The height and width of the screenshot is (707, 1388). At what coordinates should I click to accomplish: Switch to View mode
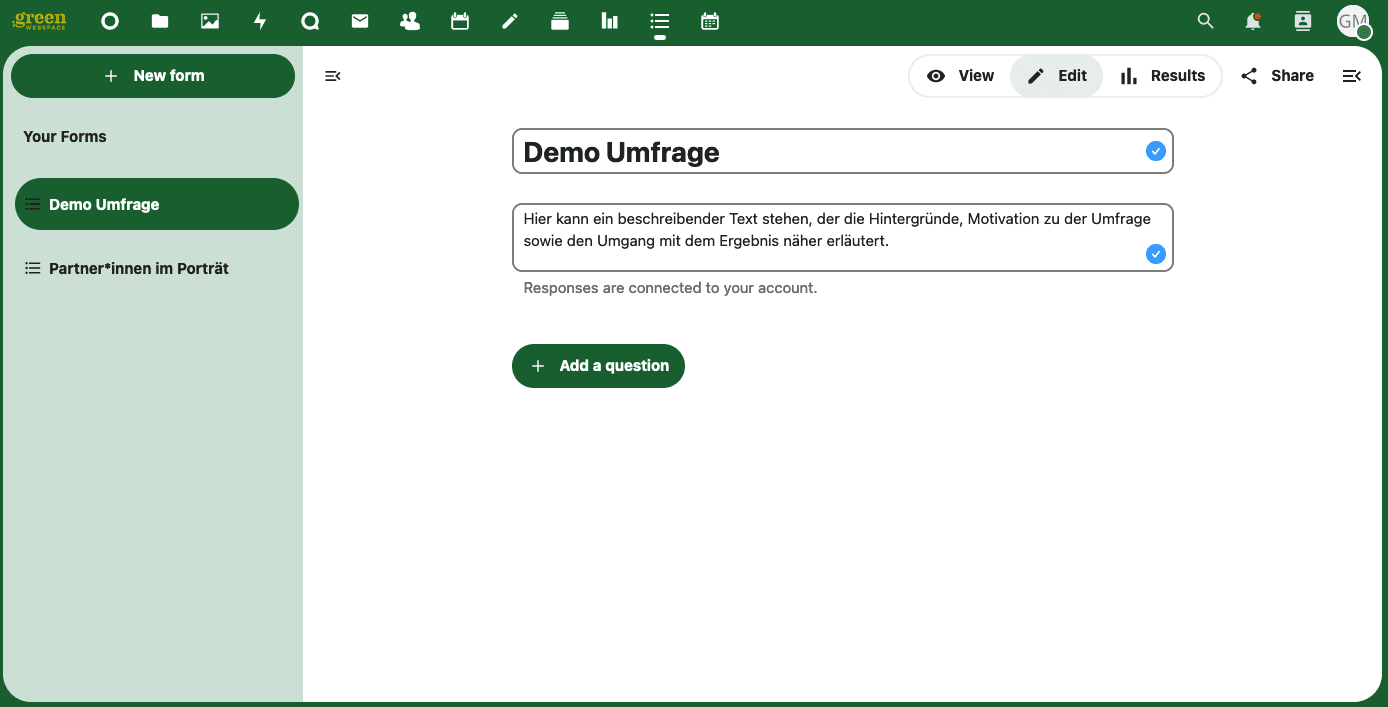pos(961,76)
